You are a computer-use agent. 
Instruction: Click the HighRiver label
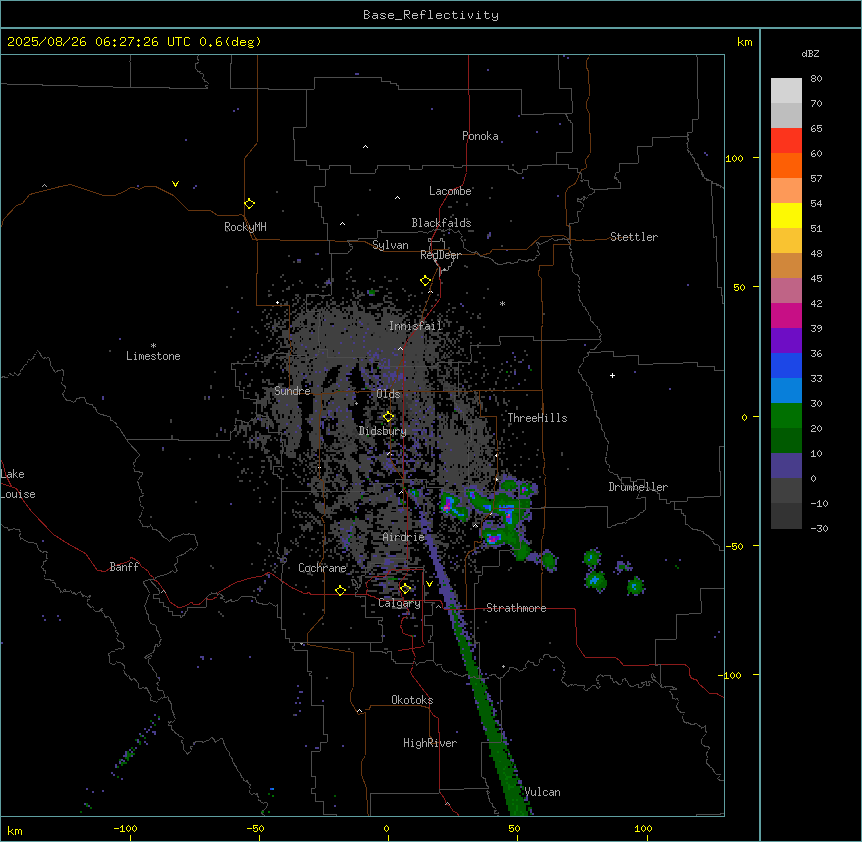tap(430, 743)
